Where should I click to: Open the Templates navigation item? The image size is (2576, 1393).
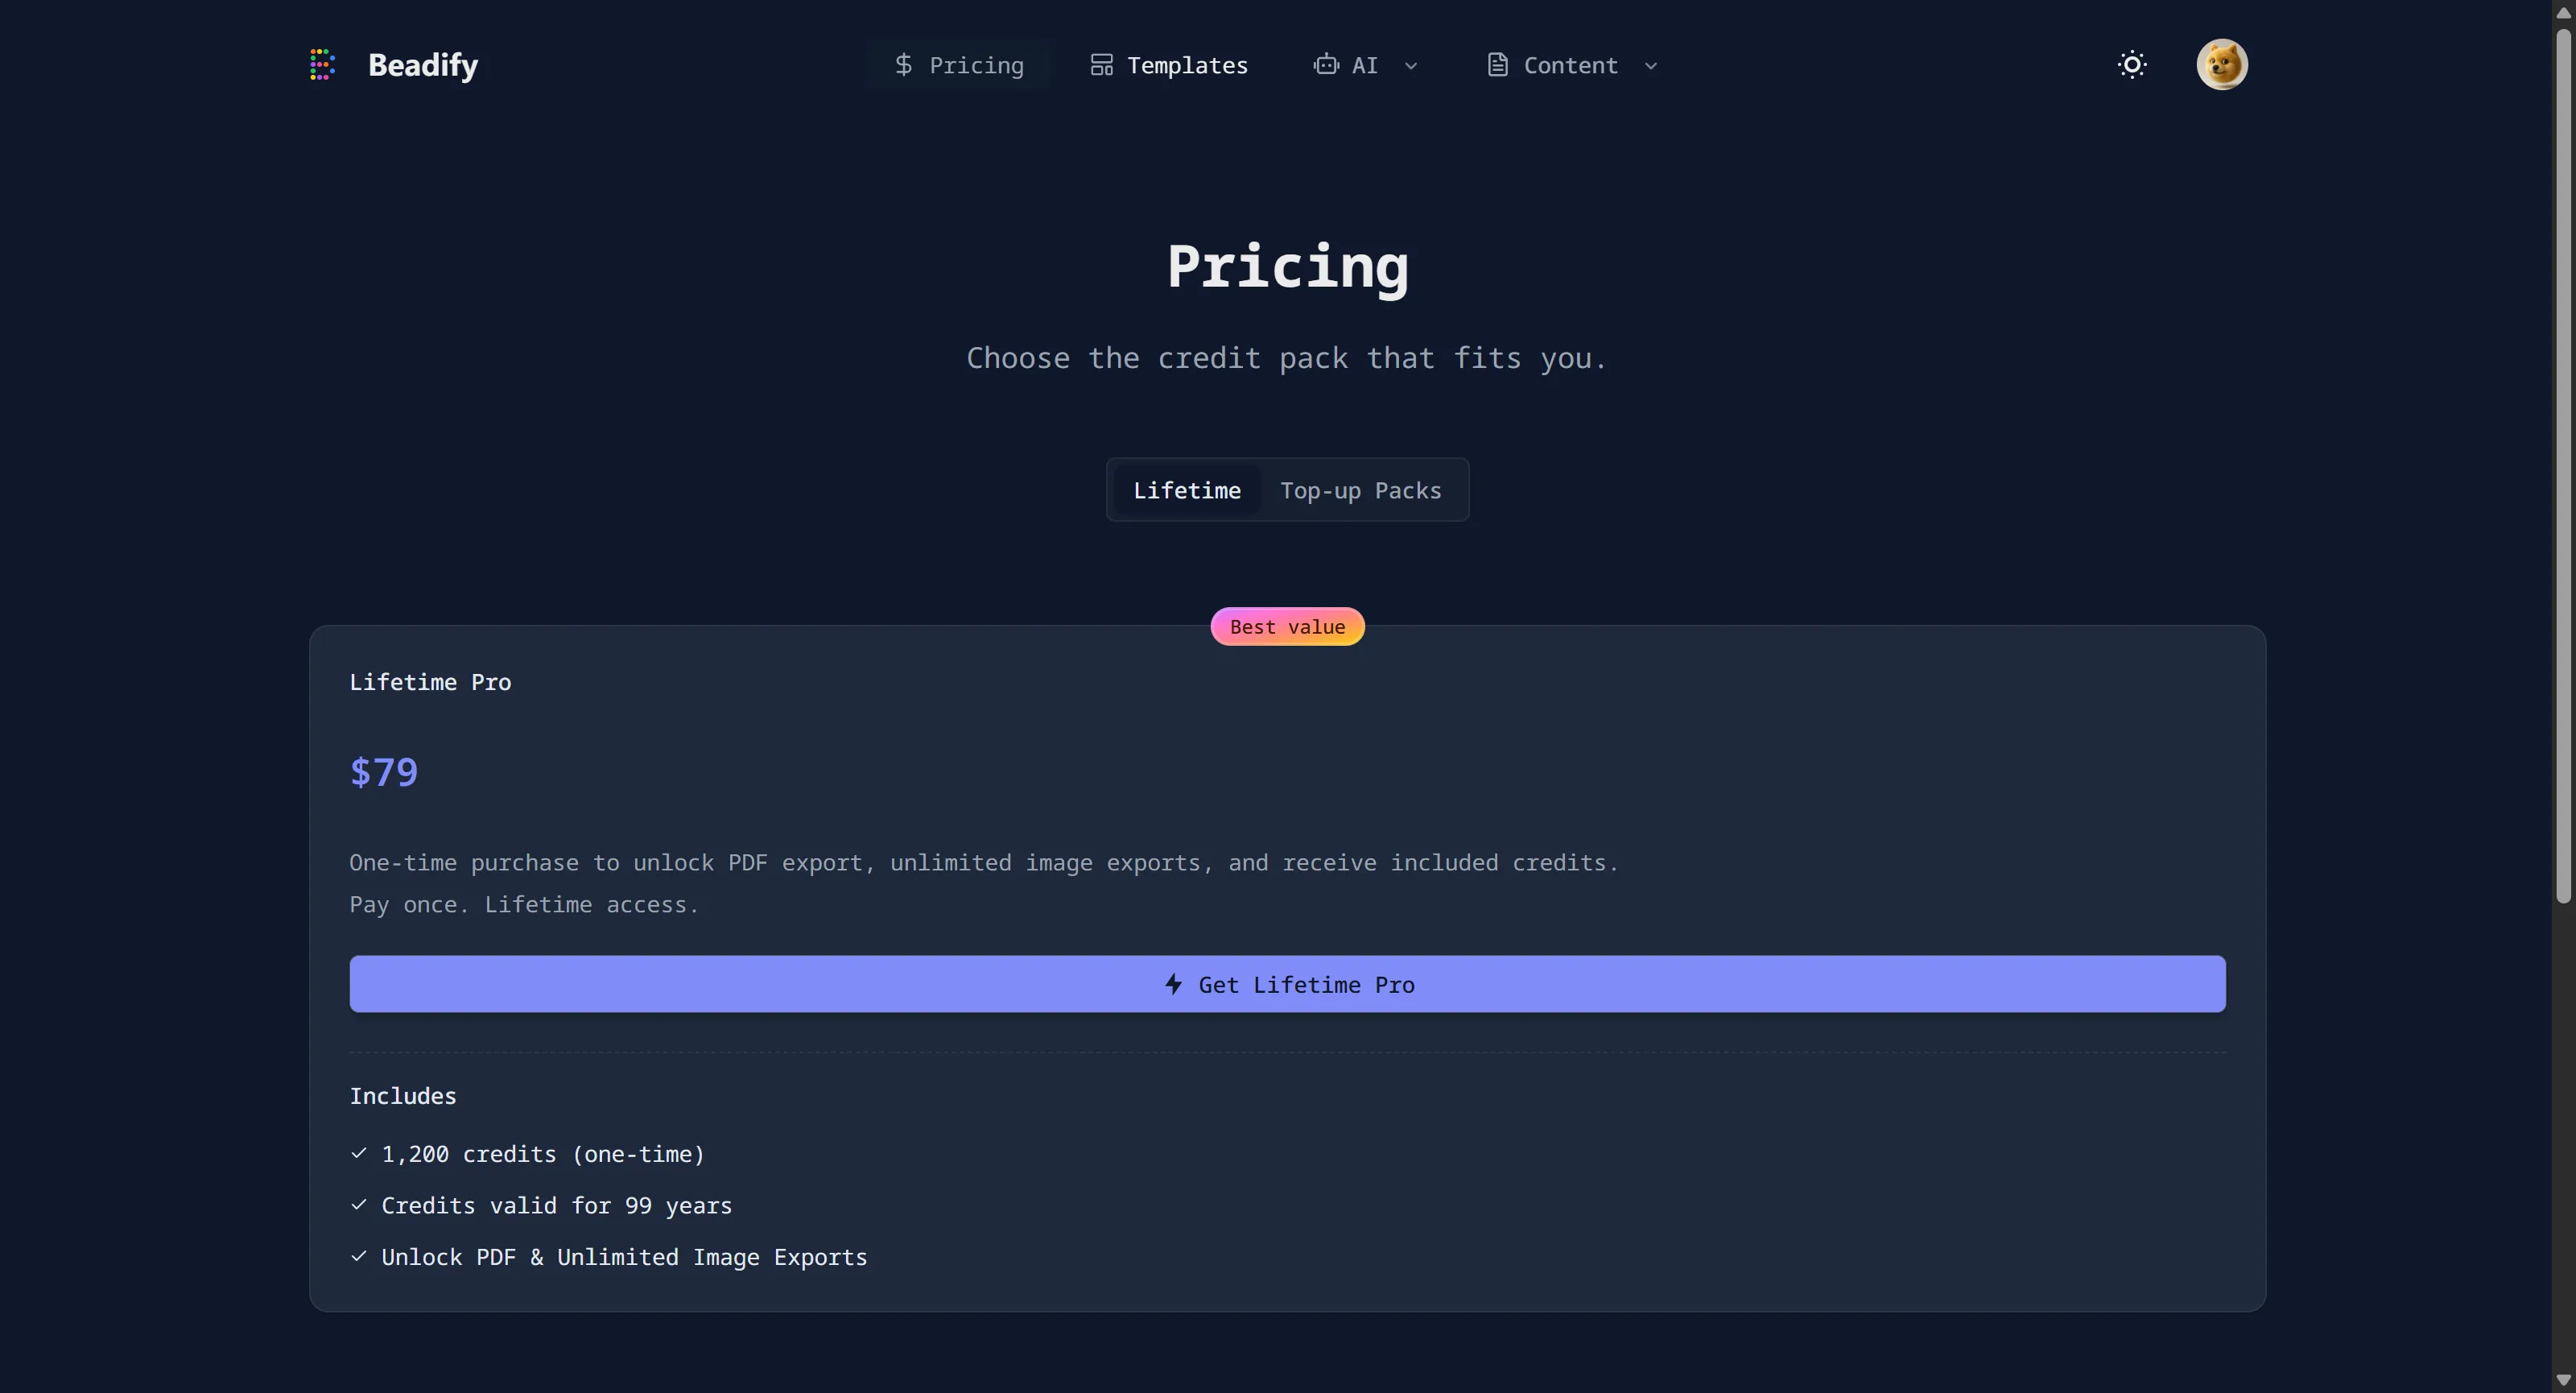point(1187,65)
